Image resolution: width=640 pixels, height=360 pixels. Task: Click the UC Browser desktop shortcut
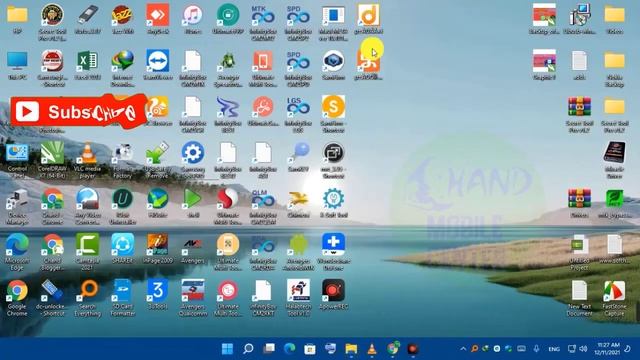point(158,110)
